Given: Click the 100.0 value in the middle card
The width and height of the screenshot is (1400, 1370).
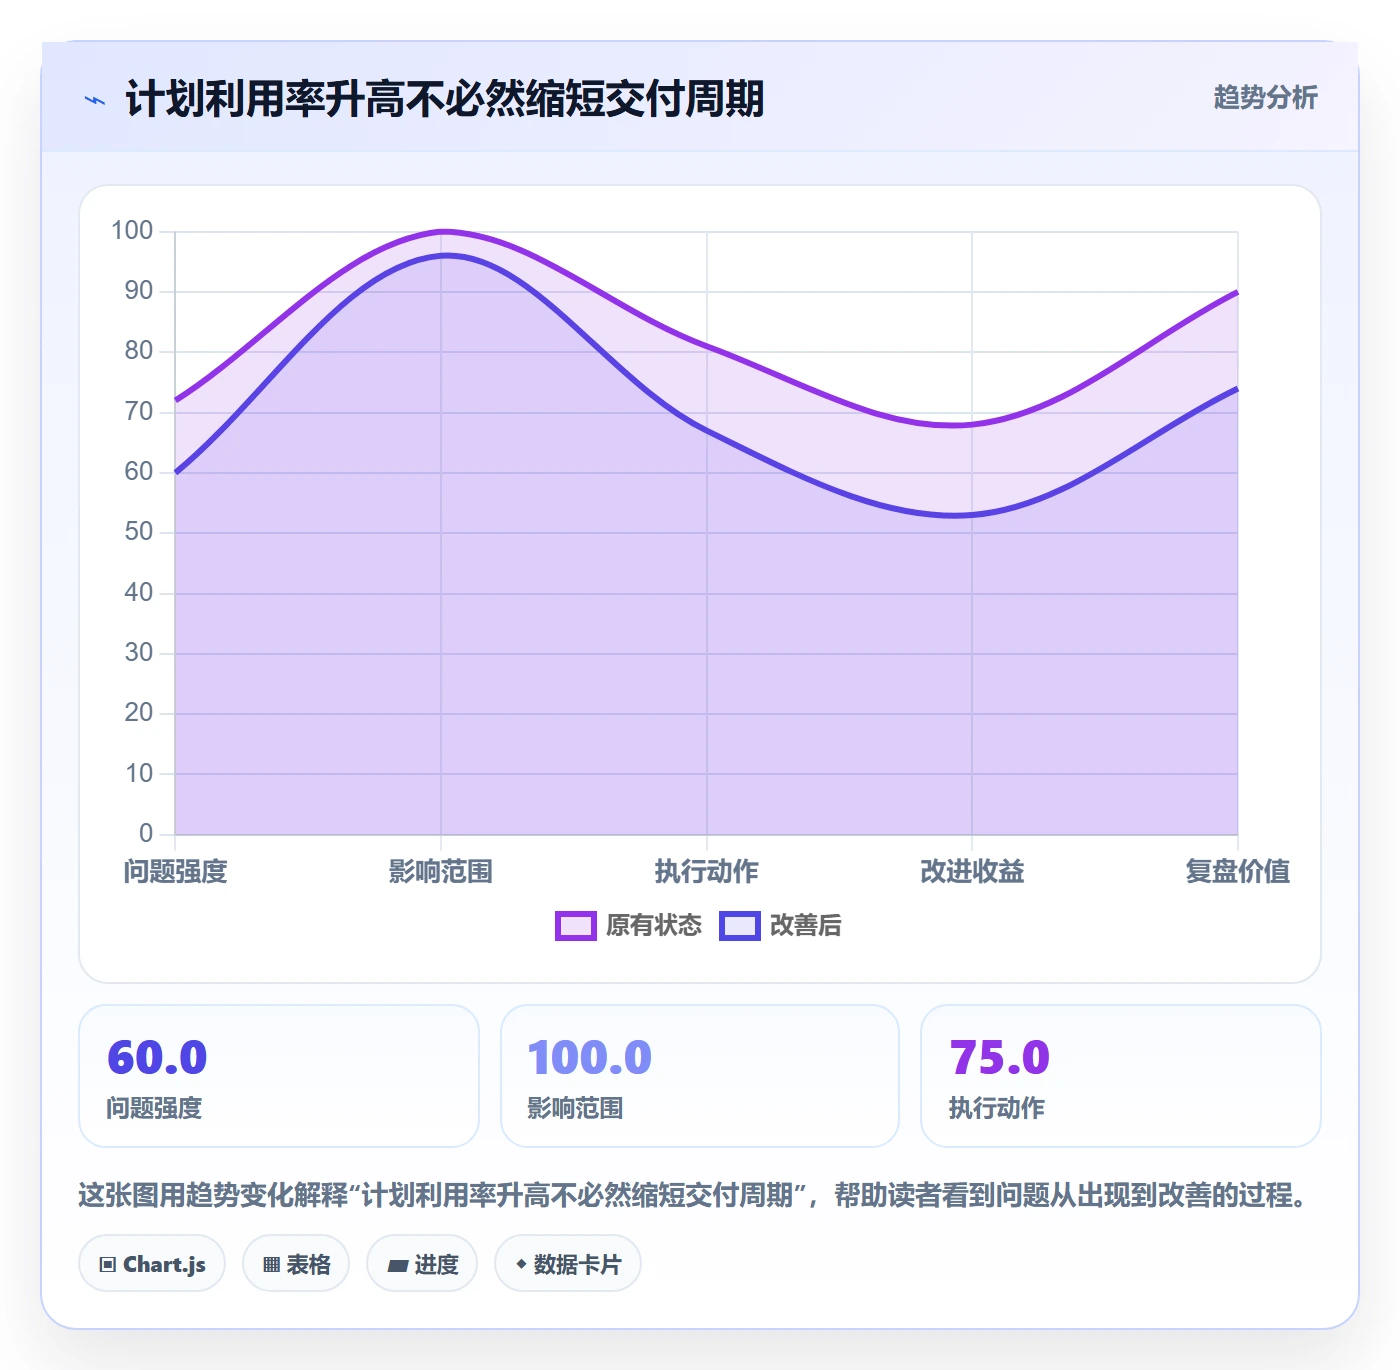Looking at the screenshot, I should point(590,1057).
